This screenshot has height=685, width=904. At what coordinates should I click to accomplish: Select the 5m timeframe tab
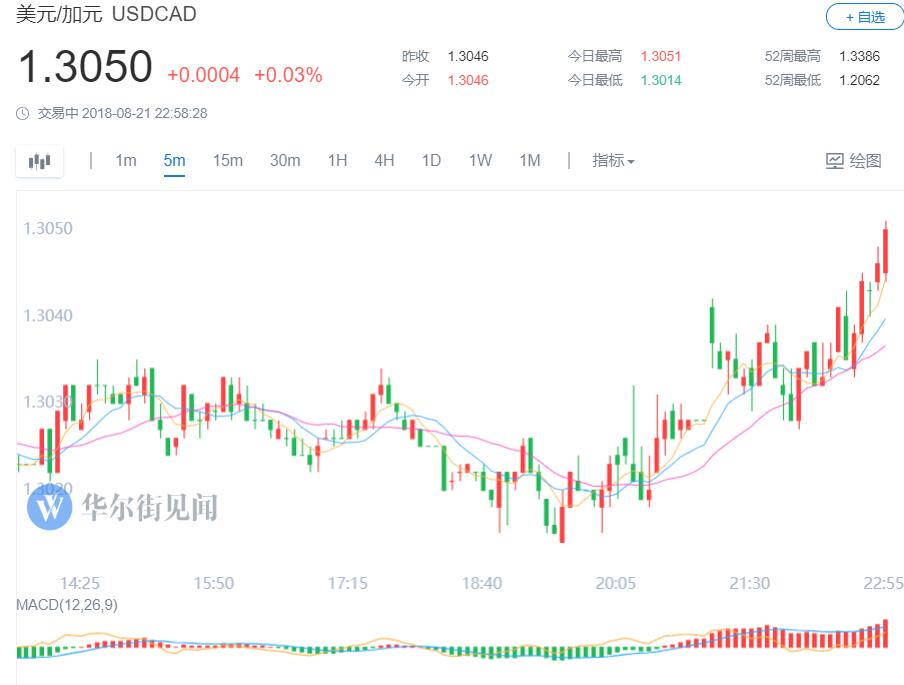pyautogui.click(x=175, y=161)
